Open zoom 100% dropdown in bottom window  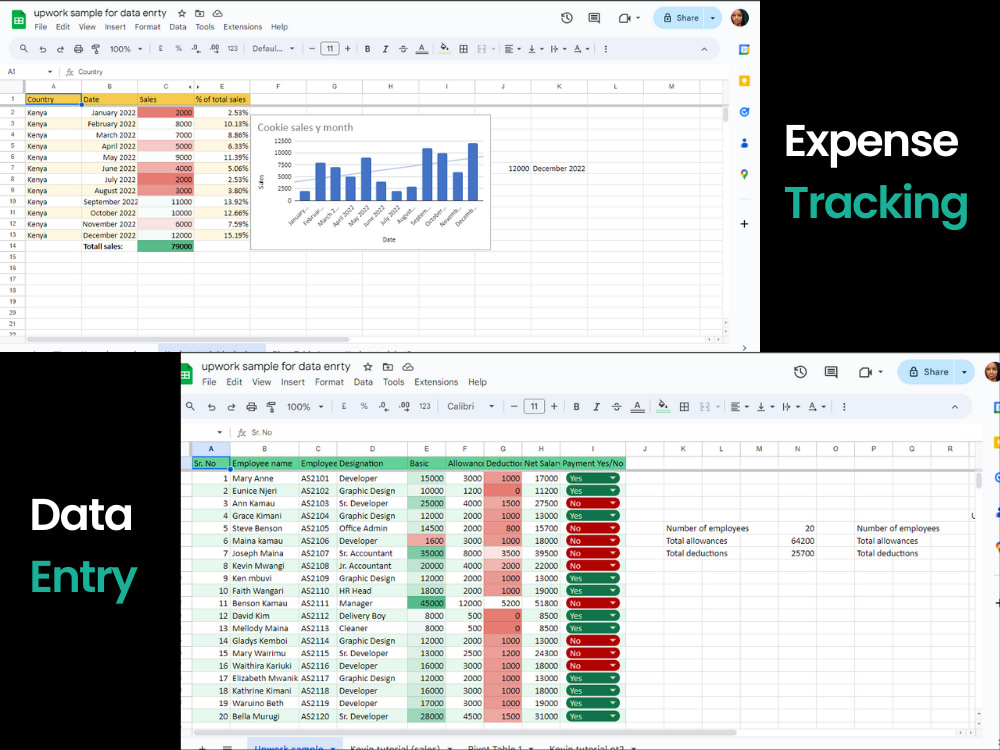tap(305, 406)
